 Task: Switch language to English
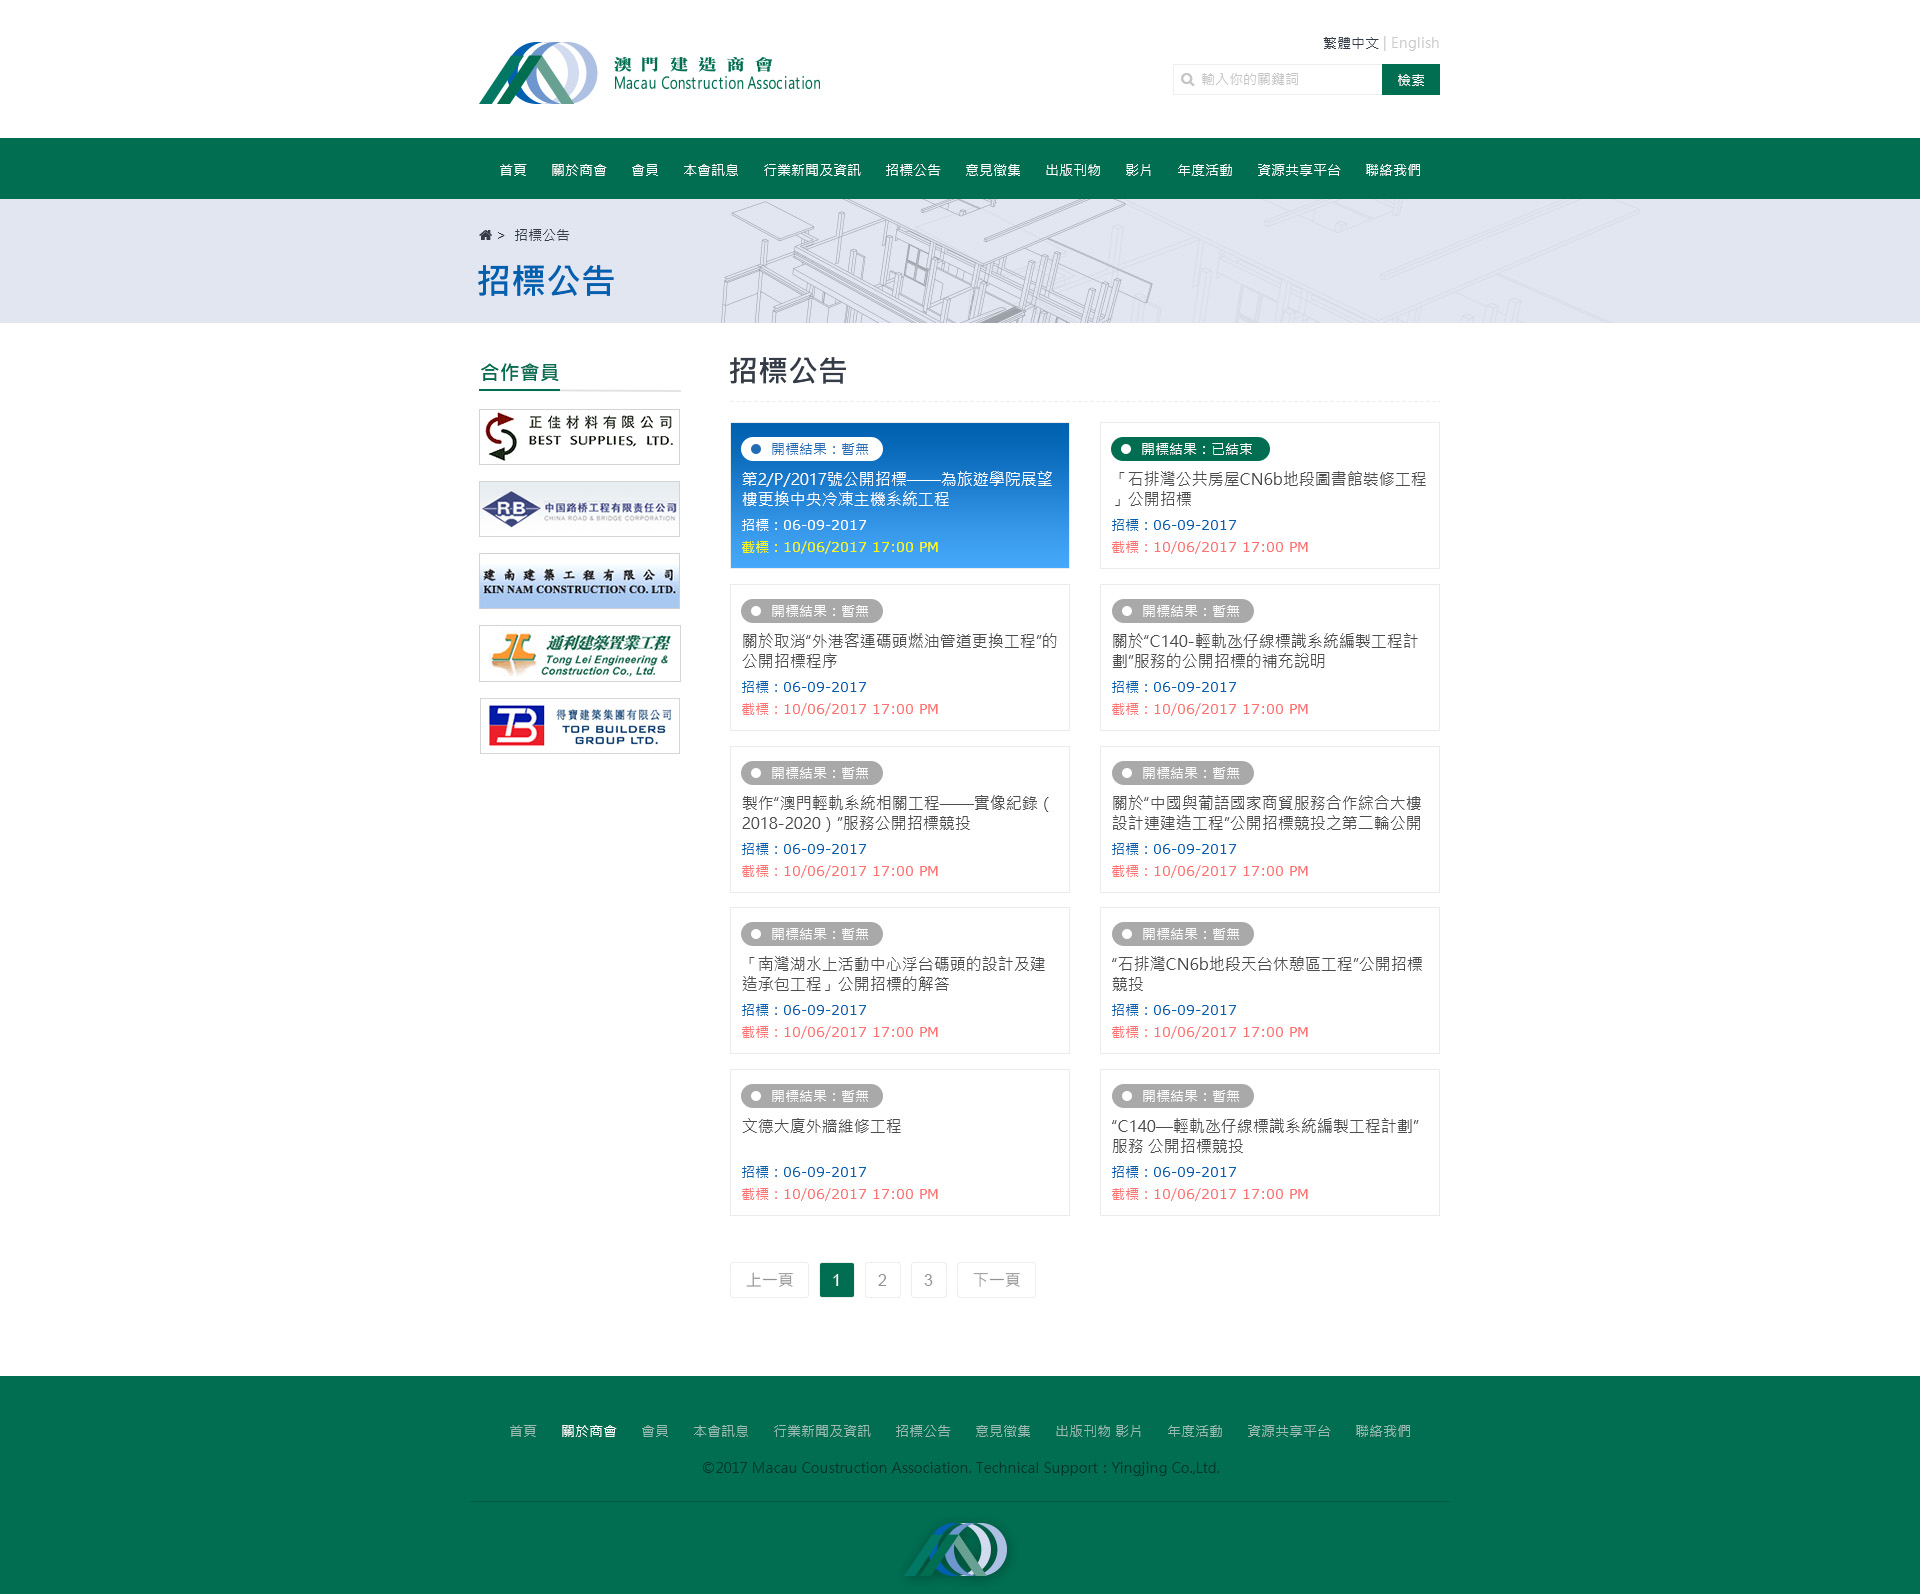pyautogui.click(x=1414, y=43)
